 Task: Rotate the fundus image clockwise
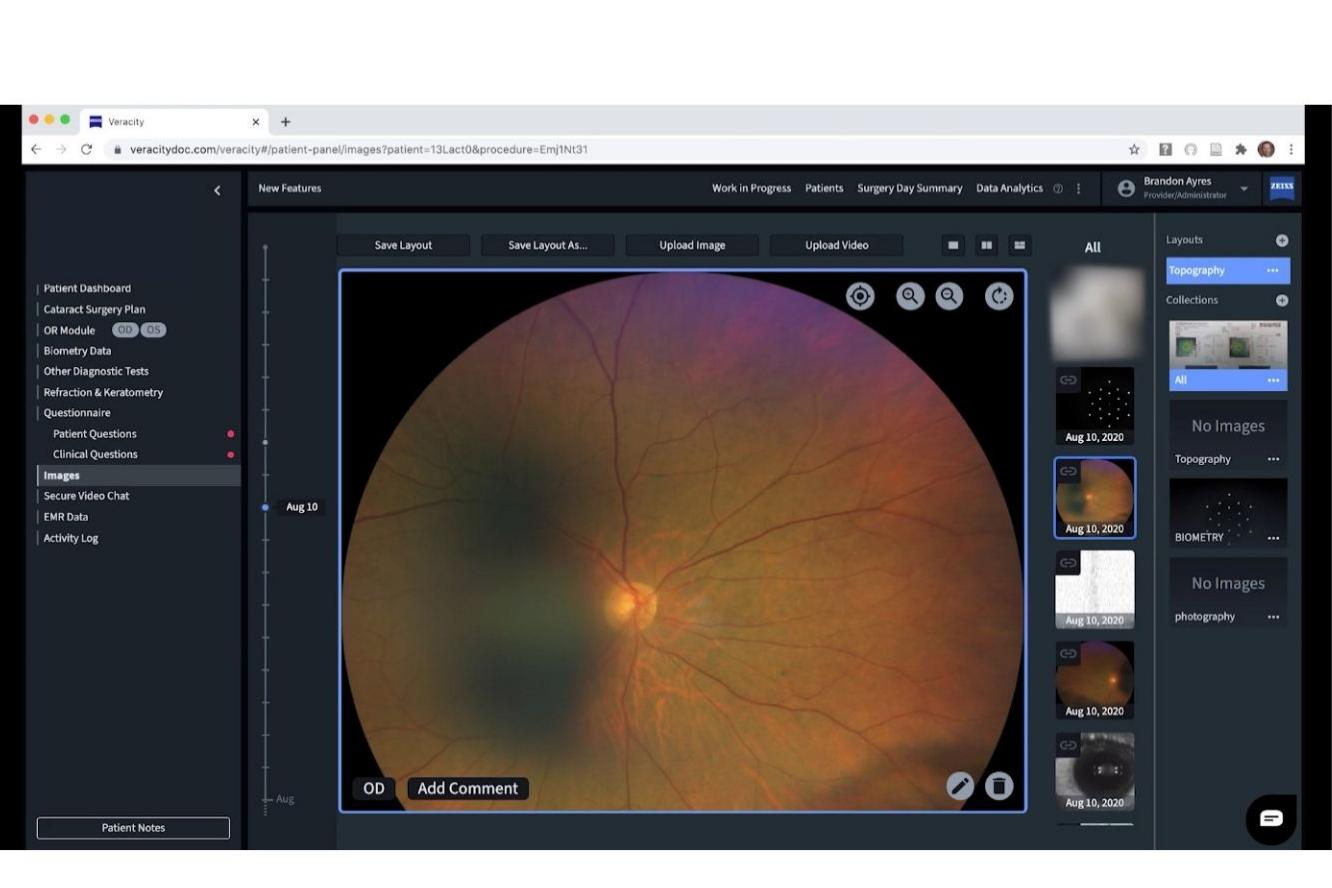[999, 296]
